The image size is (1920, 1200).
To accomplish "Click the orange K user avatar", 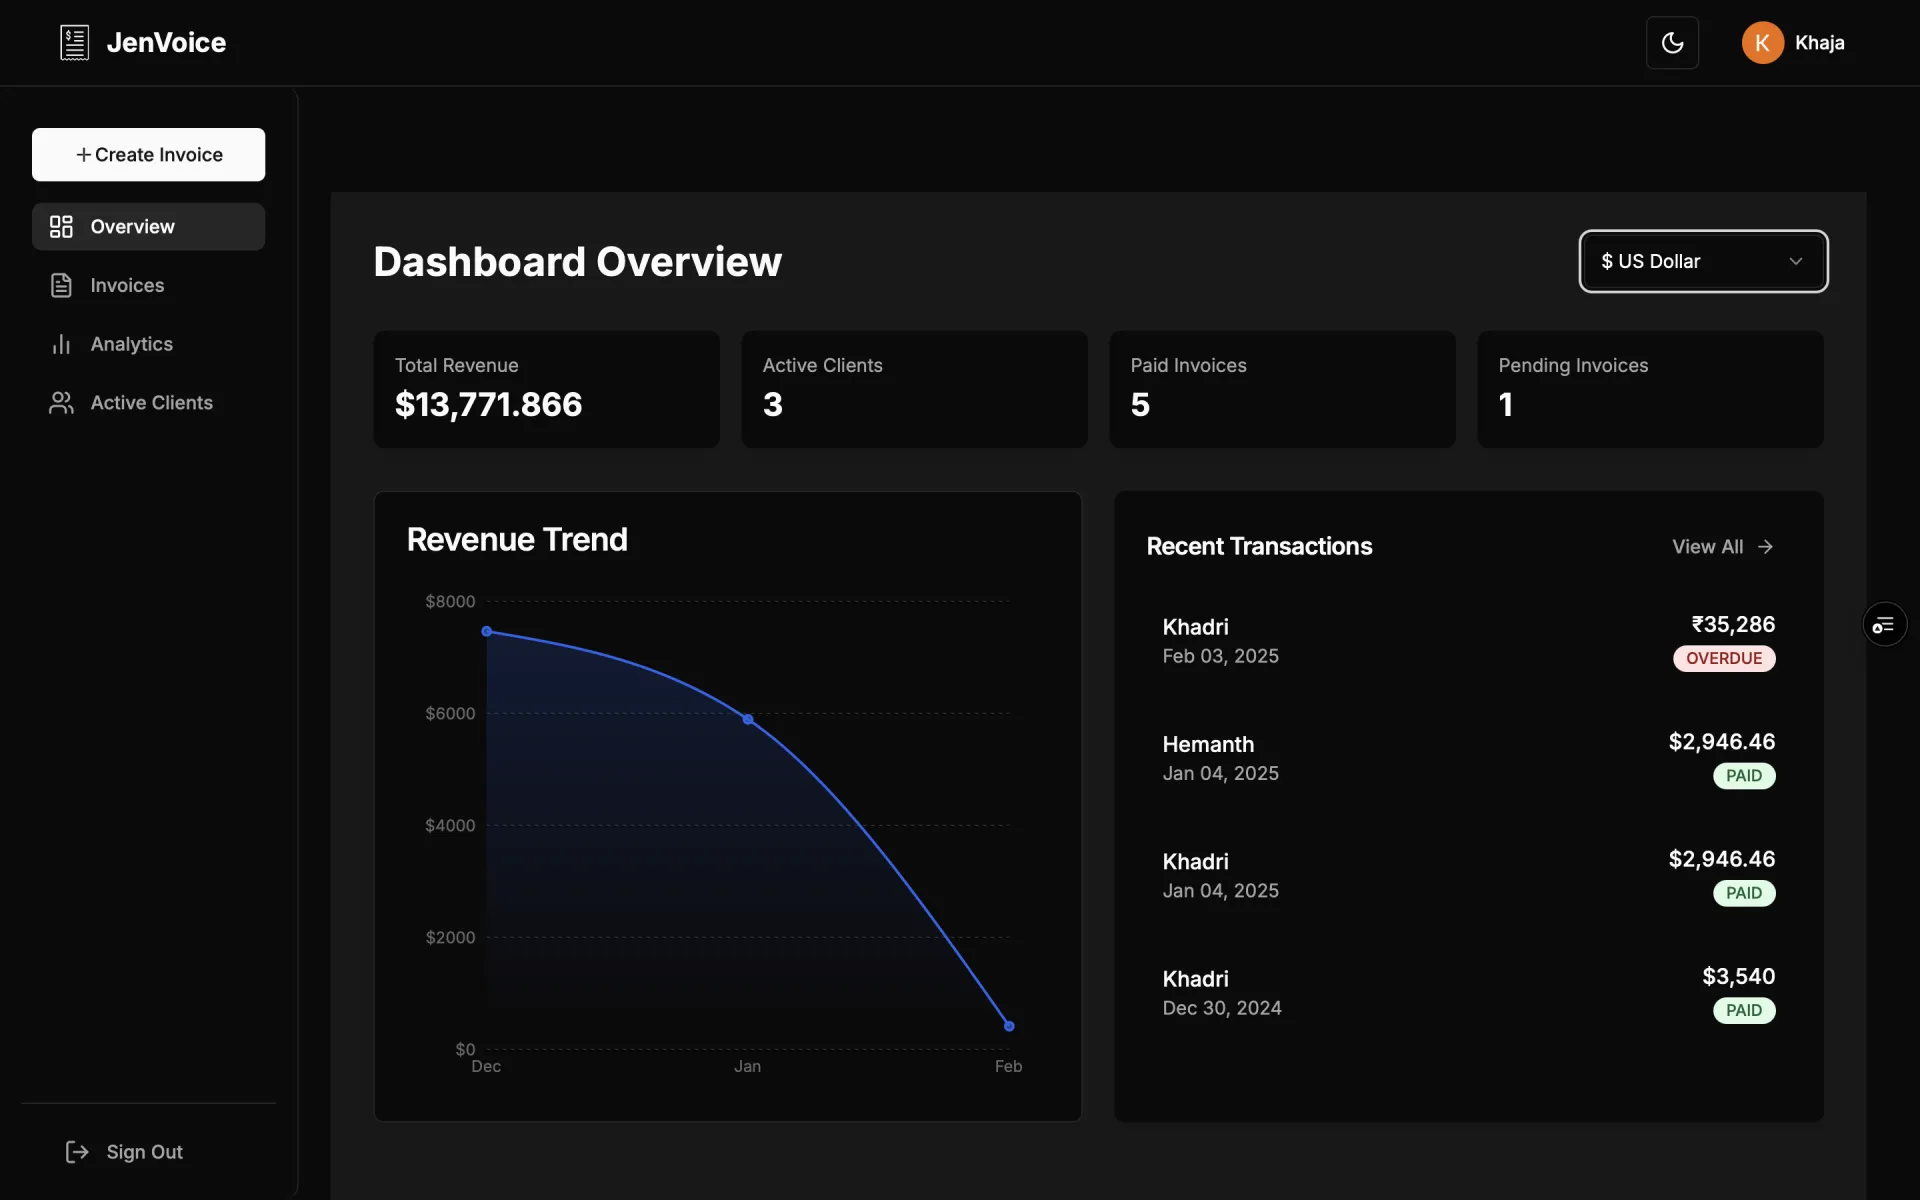I will point(1762,43).
